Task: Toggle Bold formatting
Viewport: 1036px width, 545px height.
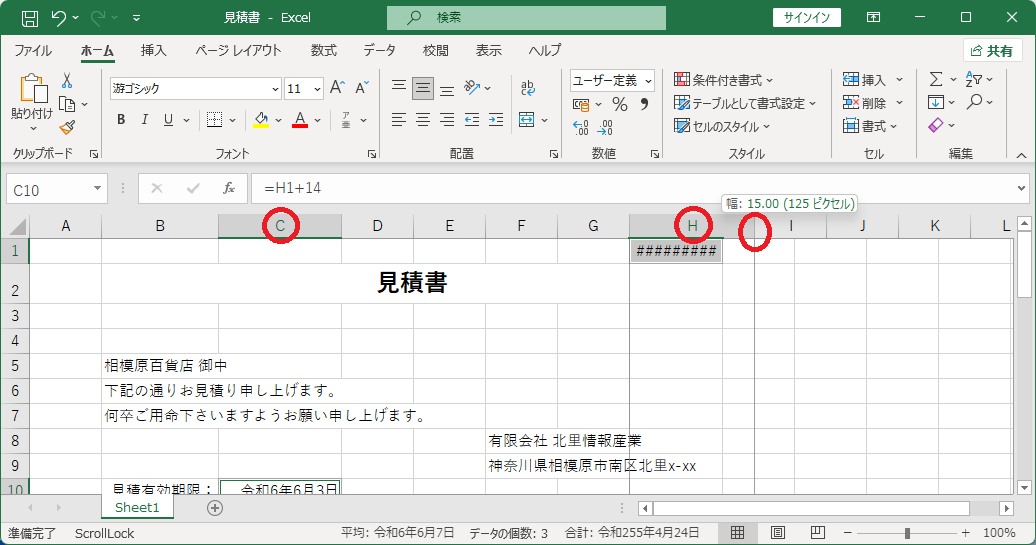Action: pyautogui.click(x=121, y=120)
